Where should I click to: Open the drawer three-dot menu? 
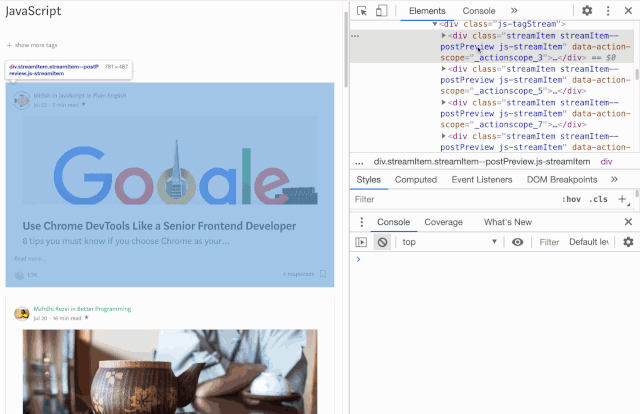click(362, 222)
